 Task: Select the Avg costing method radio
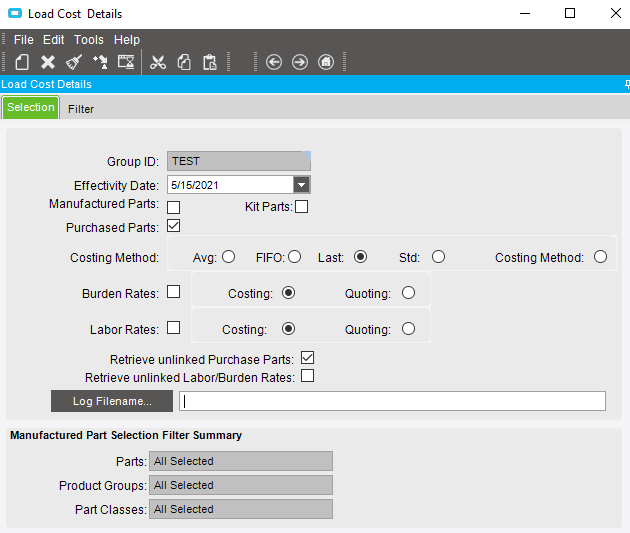point(229,257)
